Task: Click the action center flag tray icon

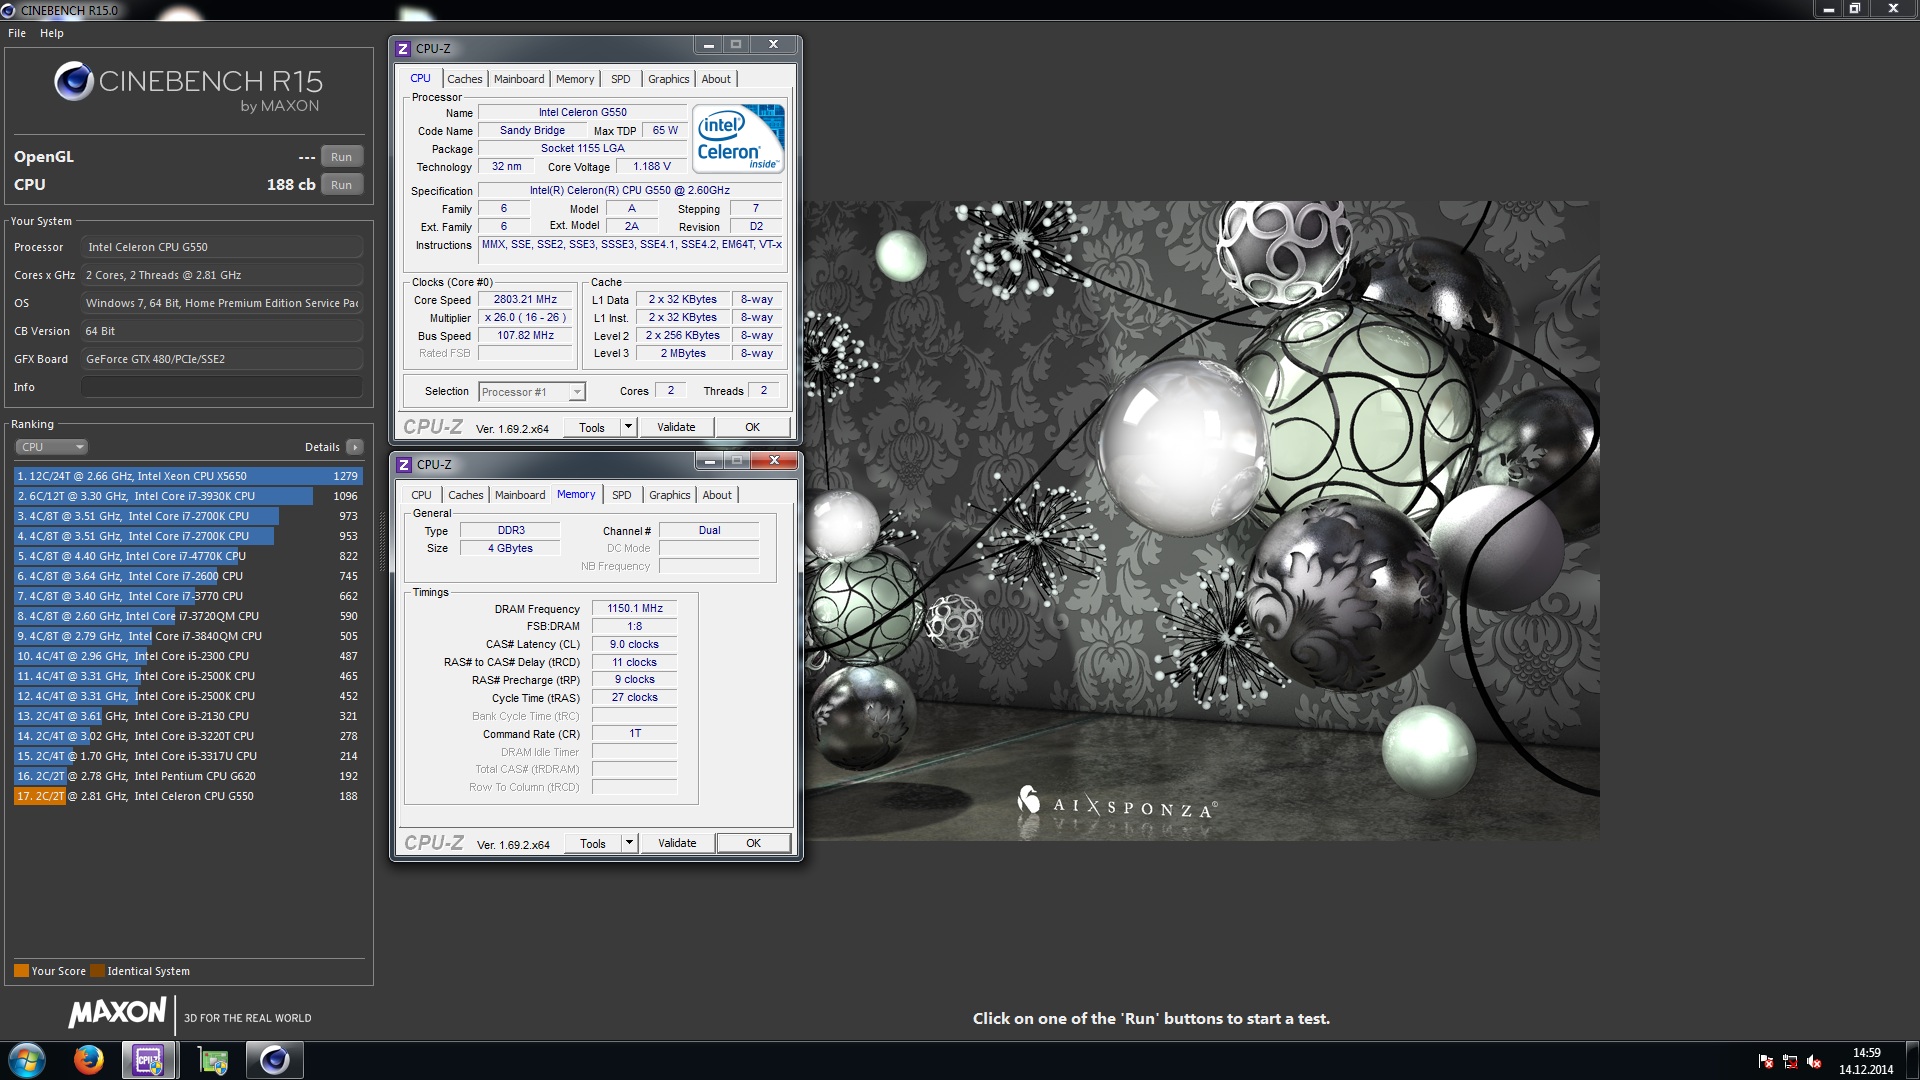Action: point(1766,1061)
